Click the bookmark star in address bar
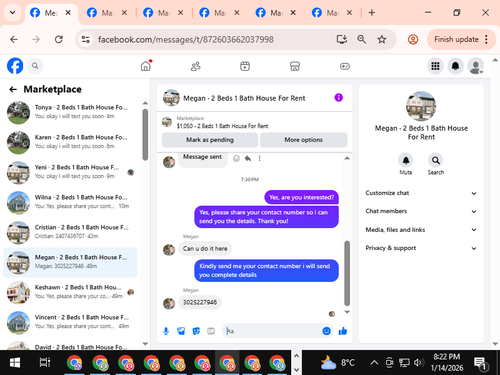Image resolution: width=500 pixels, height=375 pixels. pyautogui.click(x=382, y=40)
